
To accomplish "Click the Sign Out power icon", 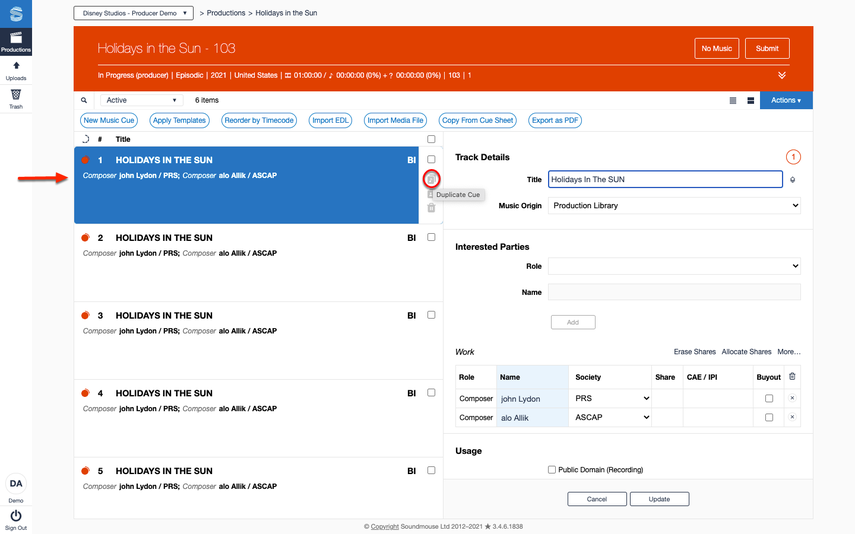I will (16, 515).
